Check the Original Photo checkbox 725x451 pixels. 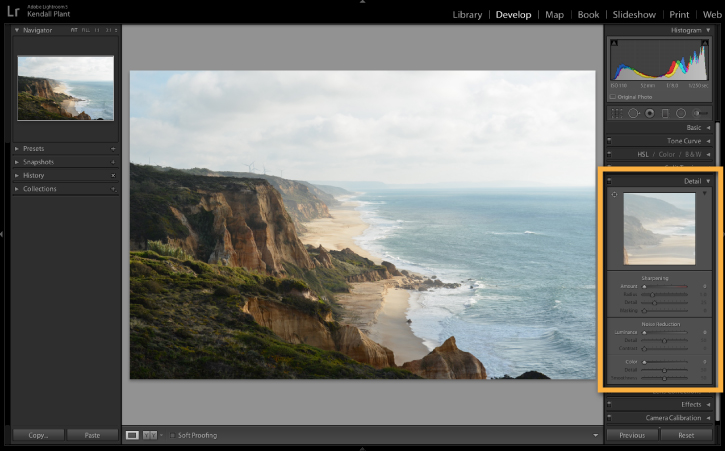click(613, 97)
